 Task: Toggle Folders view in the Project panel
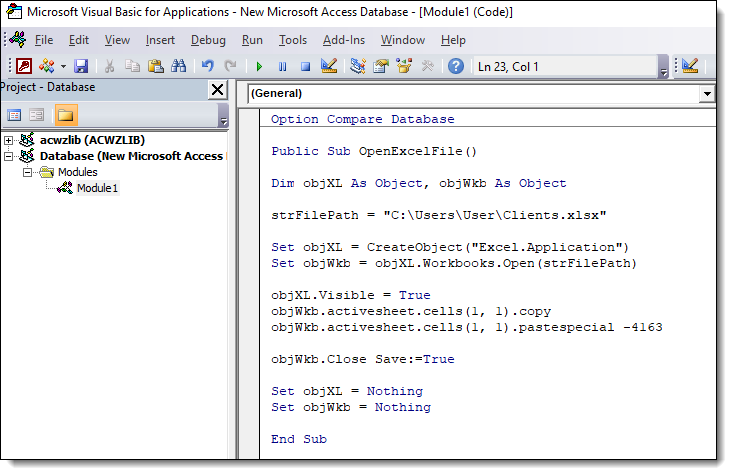point(66,115)
